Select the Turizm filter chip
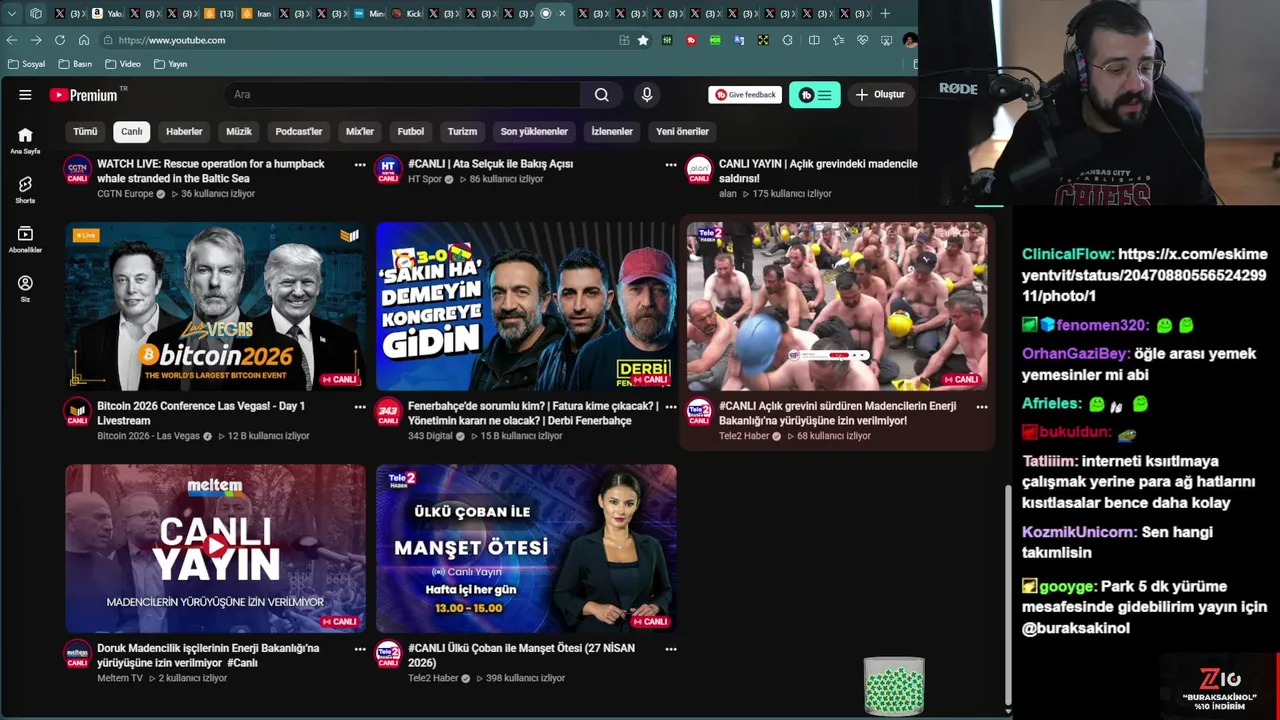The height and width of the screenshot is (720, 1280). pos(462,132)
